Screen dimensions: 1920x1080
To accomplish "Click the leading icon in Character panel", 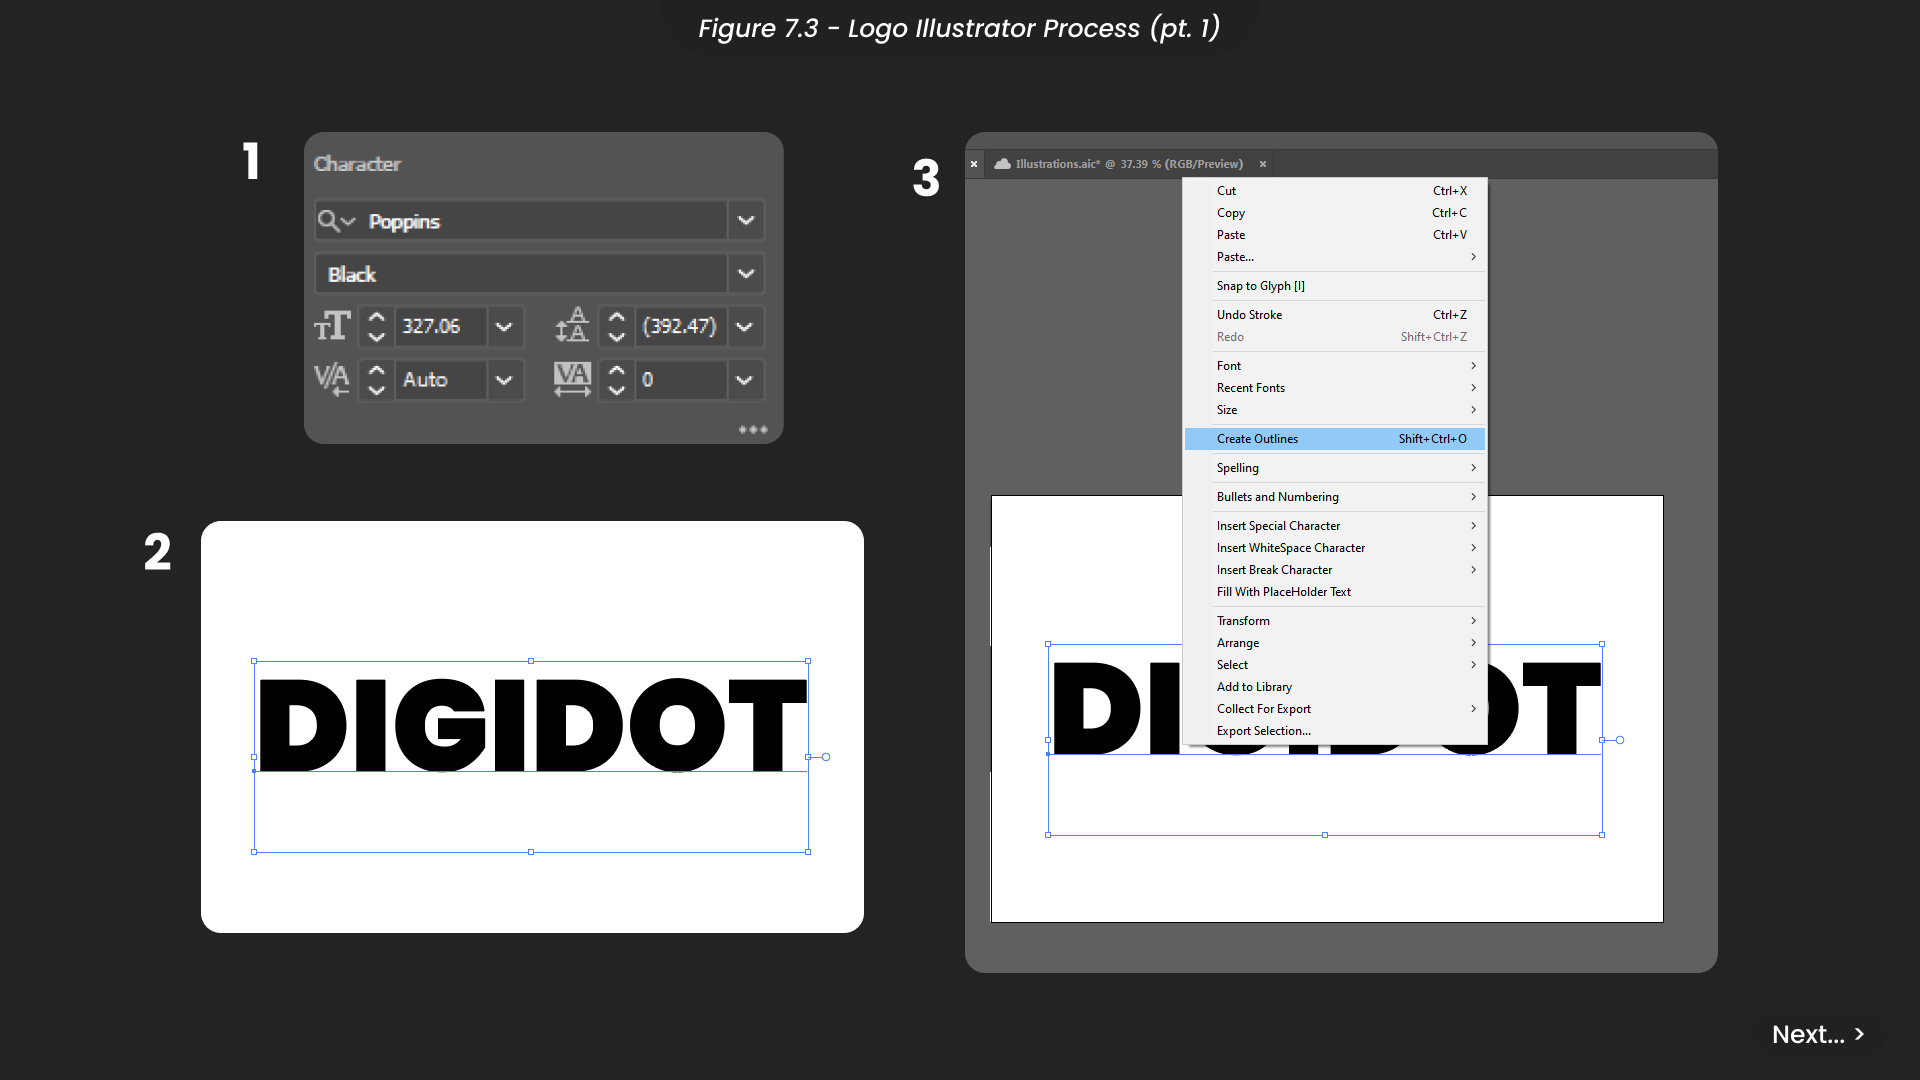I will click(572, 326).
